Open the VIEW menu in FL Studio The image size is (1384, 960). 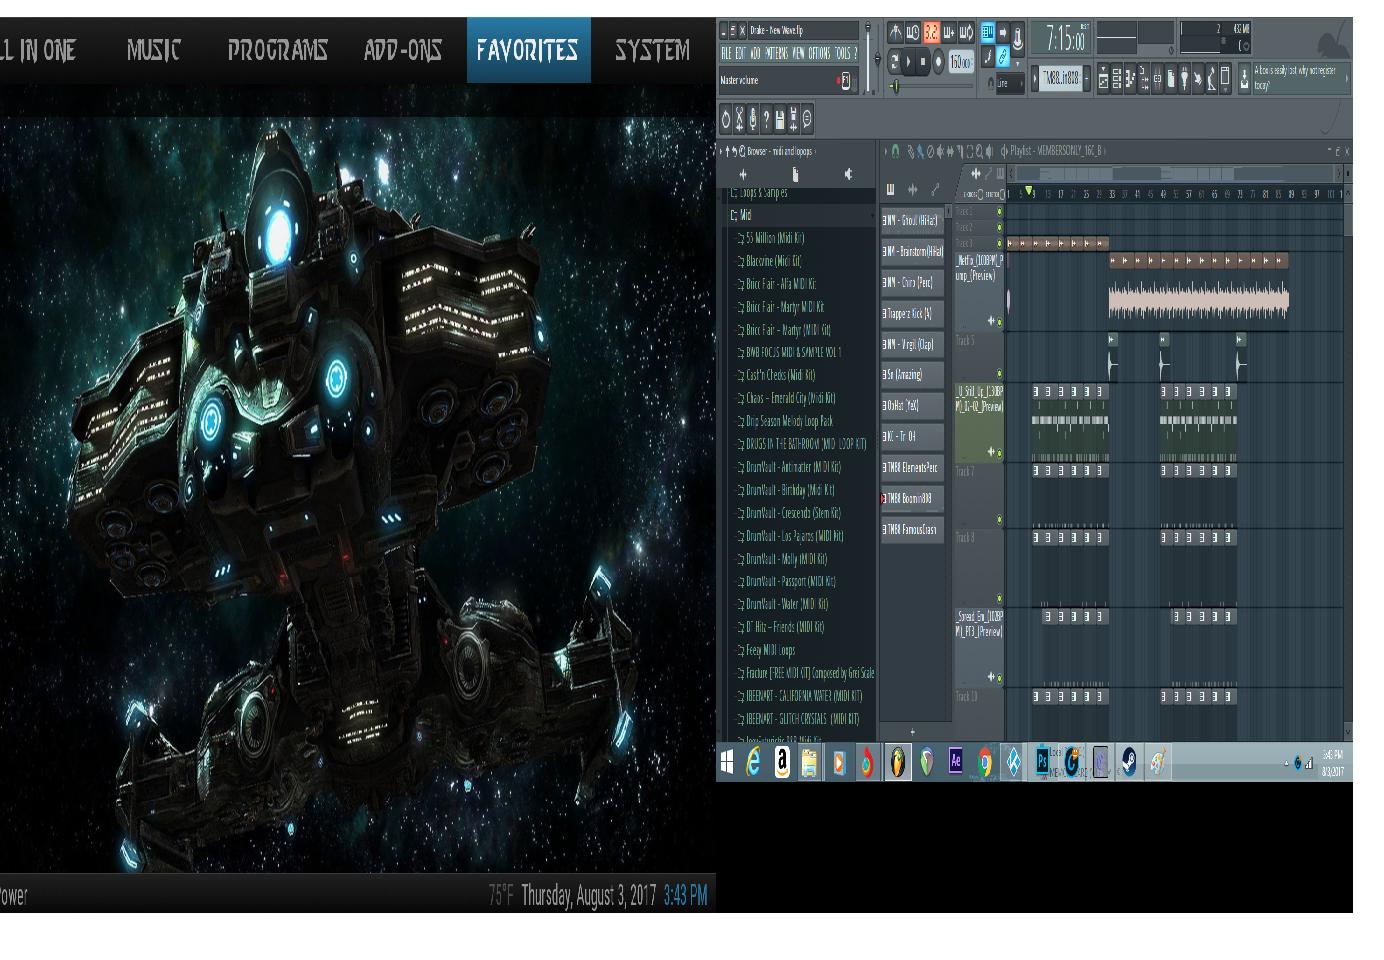(799, 54)
